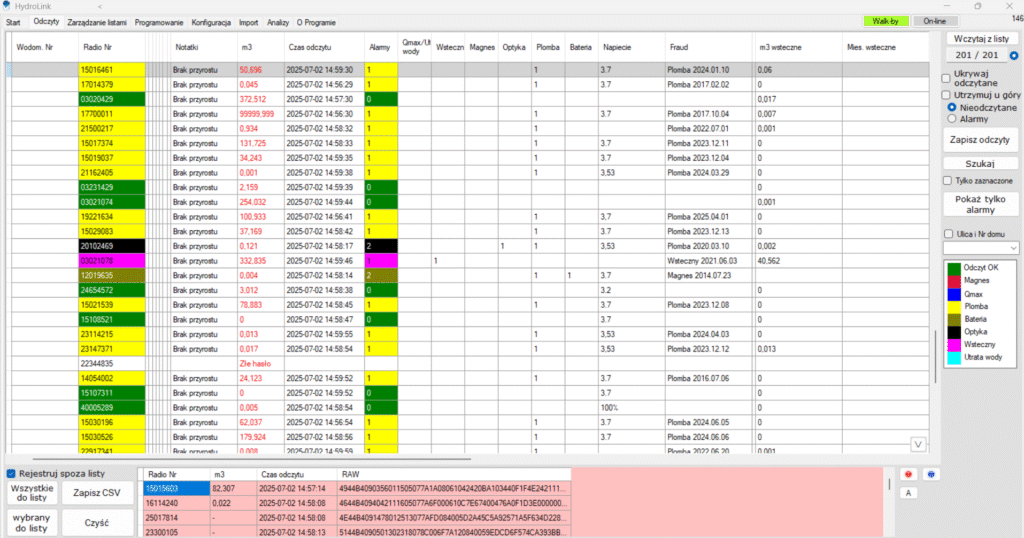The width and height of the screenshot is (1024, 538).
Task: Click the blue icon beside the RAW panel
Action: 931,474
